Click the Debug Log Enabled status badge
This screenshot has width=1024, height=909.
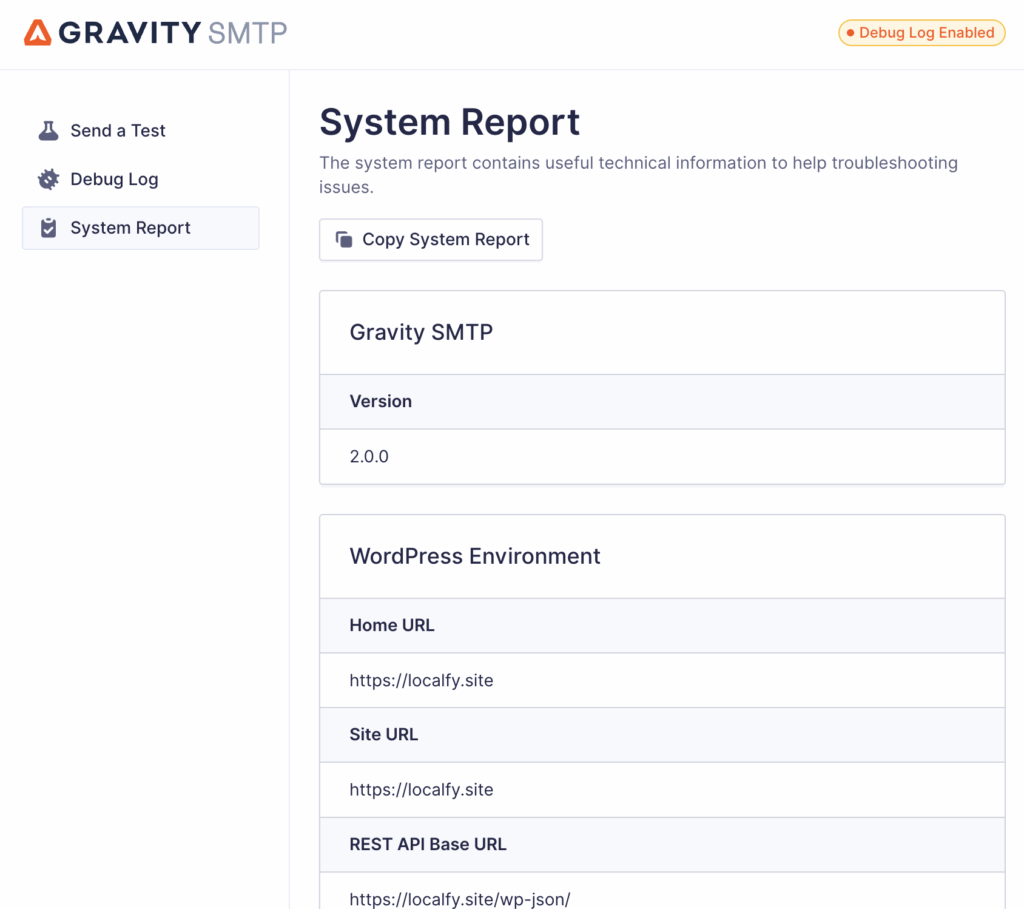[x=921, y=32]
